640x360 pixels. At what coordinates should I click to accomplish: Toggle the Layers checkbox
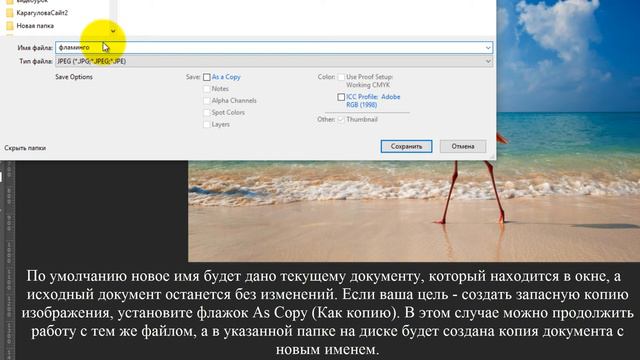[x=207, y=124]
